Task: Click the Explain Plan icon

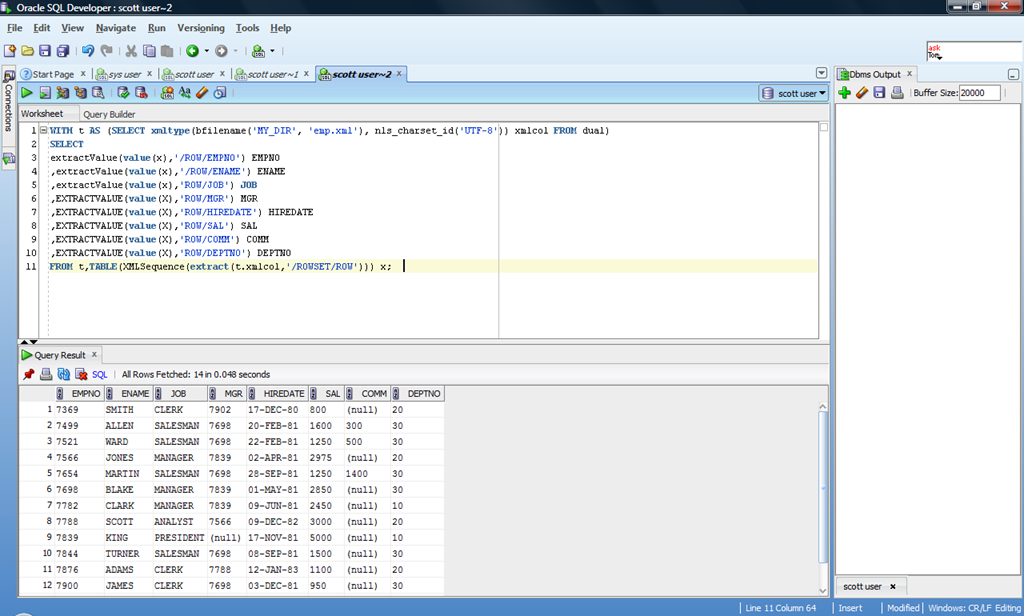Action: pyautogui.click(x=80, y=93)
